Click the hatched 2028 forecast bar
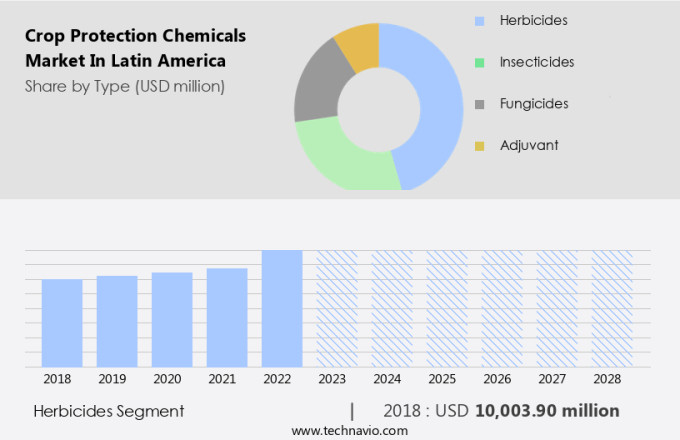 611,308
